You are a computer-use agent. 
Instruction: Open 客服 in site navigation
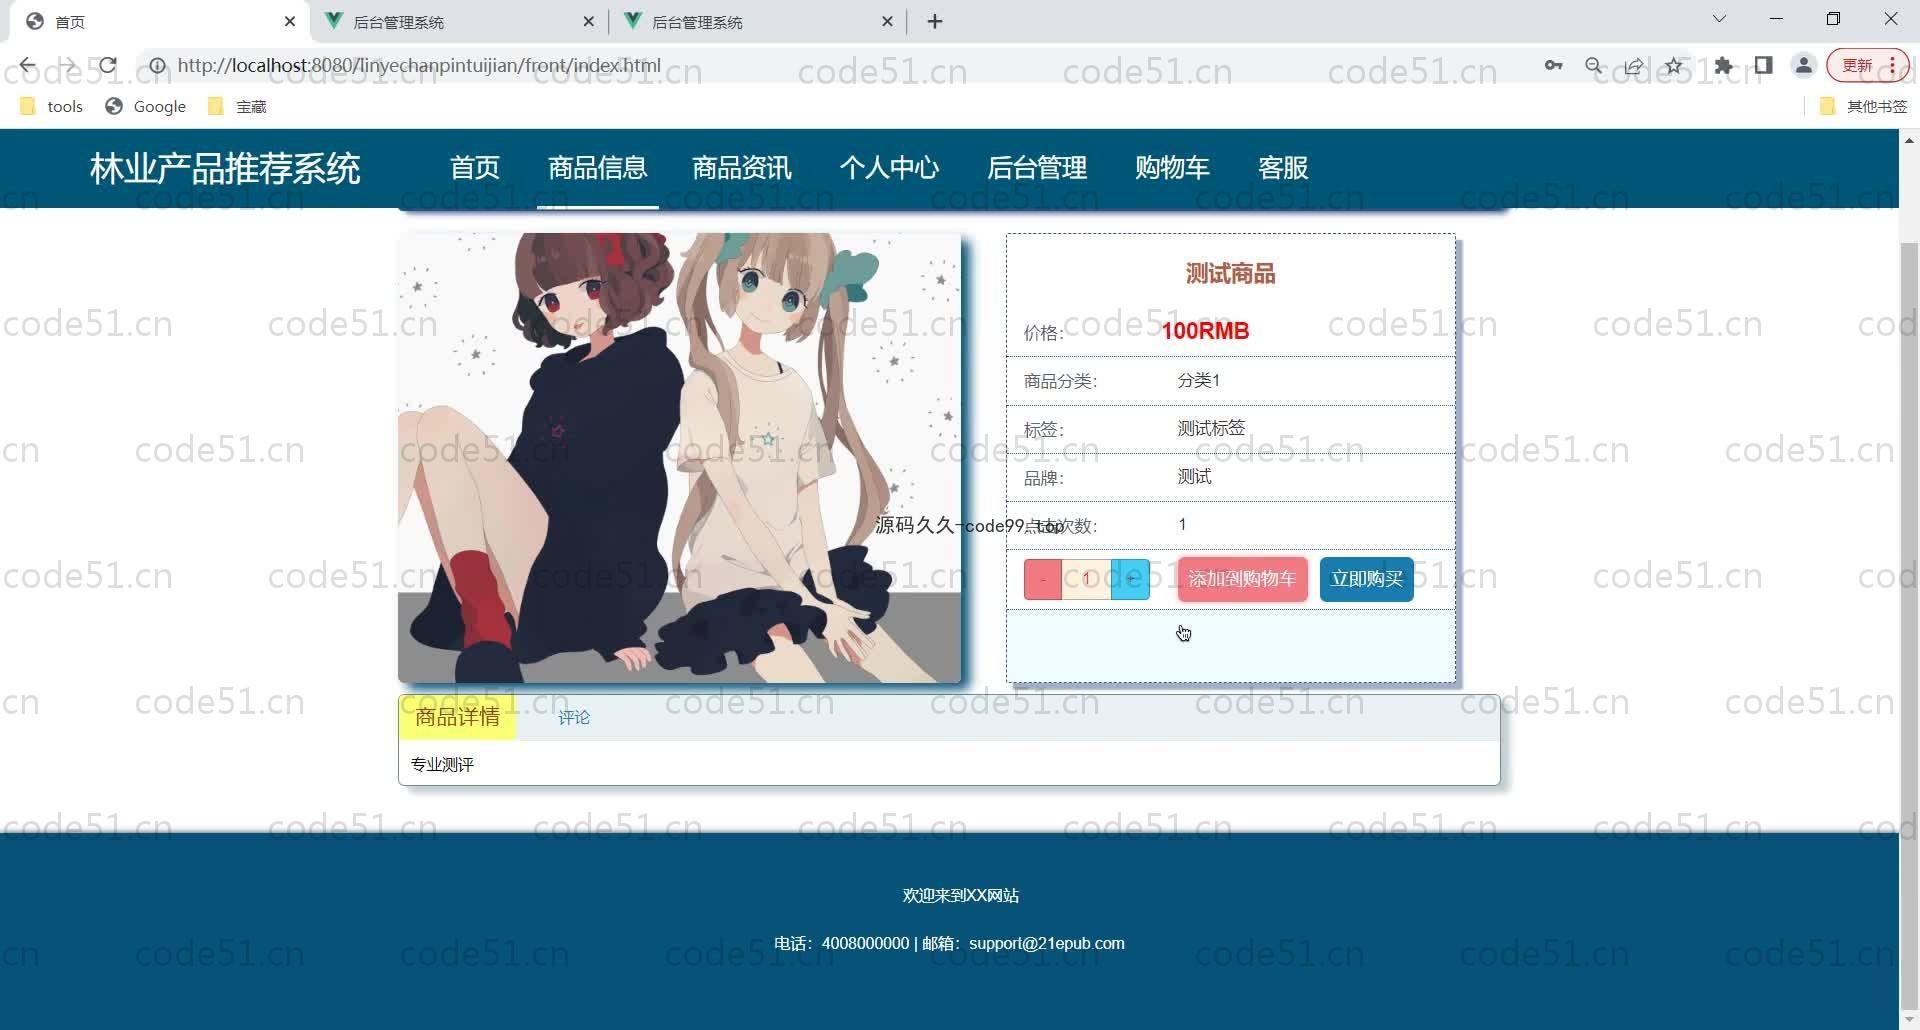[1283, 168]
